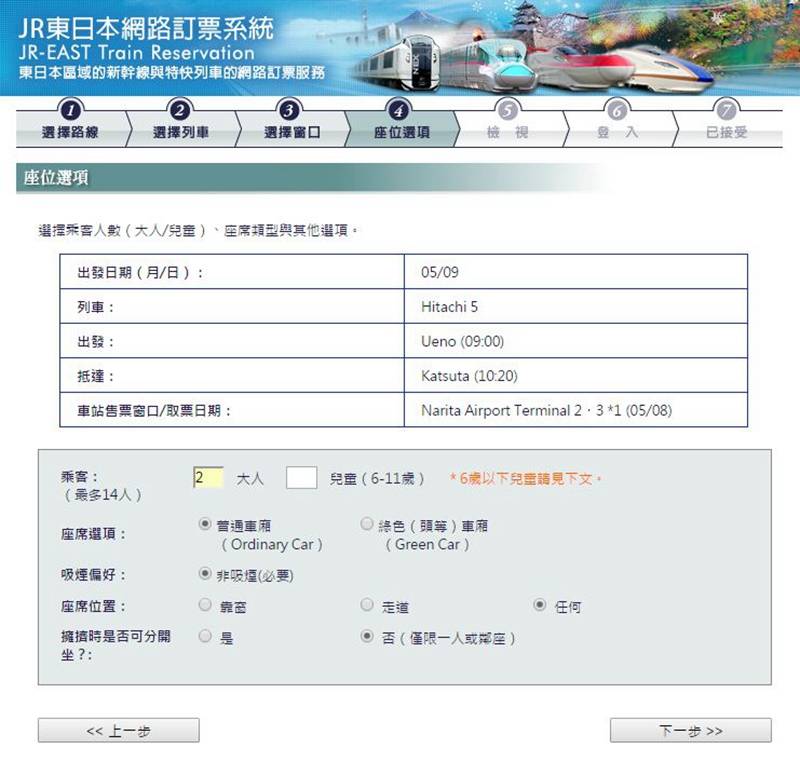
Task: Select 否 to keep adjacent seats only
Action: pos(367,636)
